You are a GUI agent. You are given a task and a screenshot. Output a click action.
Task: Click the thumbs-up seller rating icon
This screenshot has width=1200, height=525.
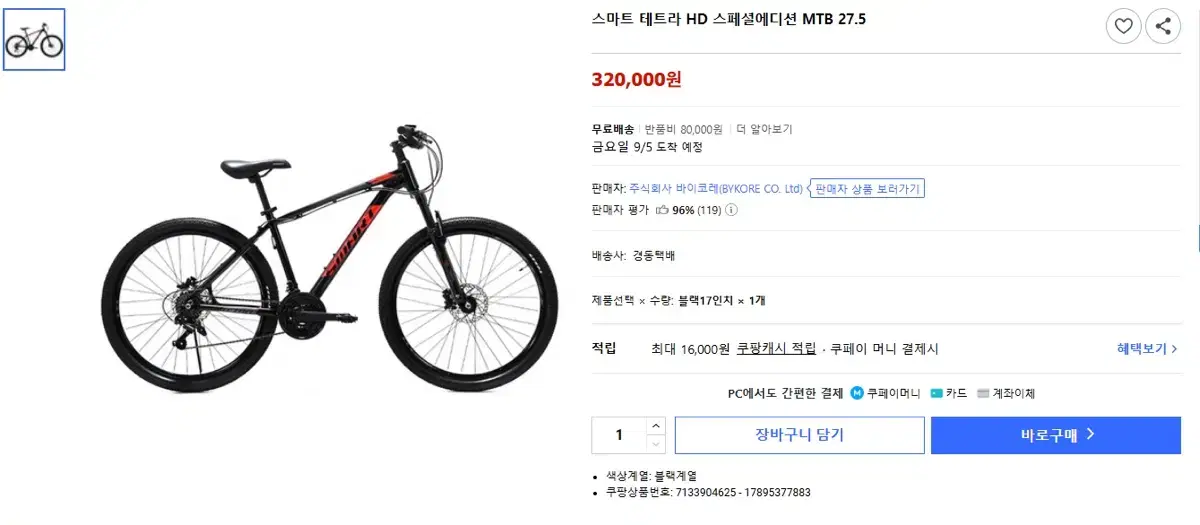662,210
